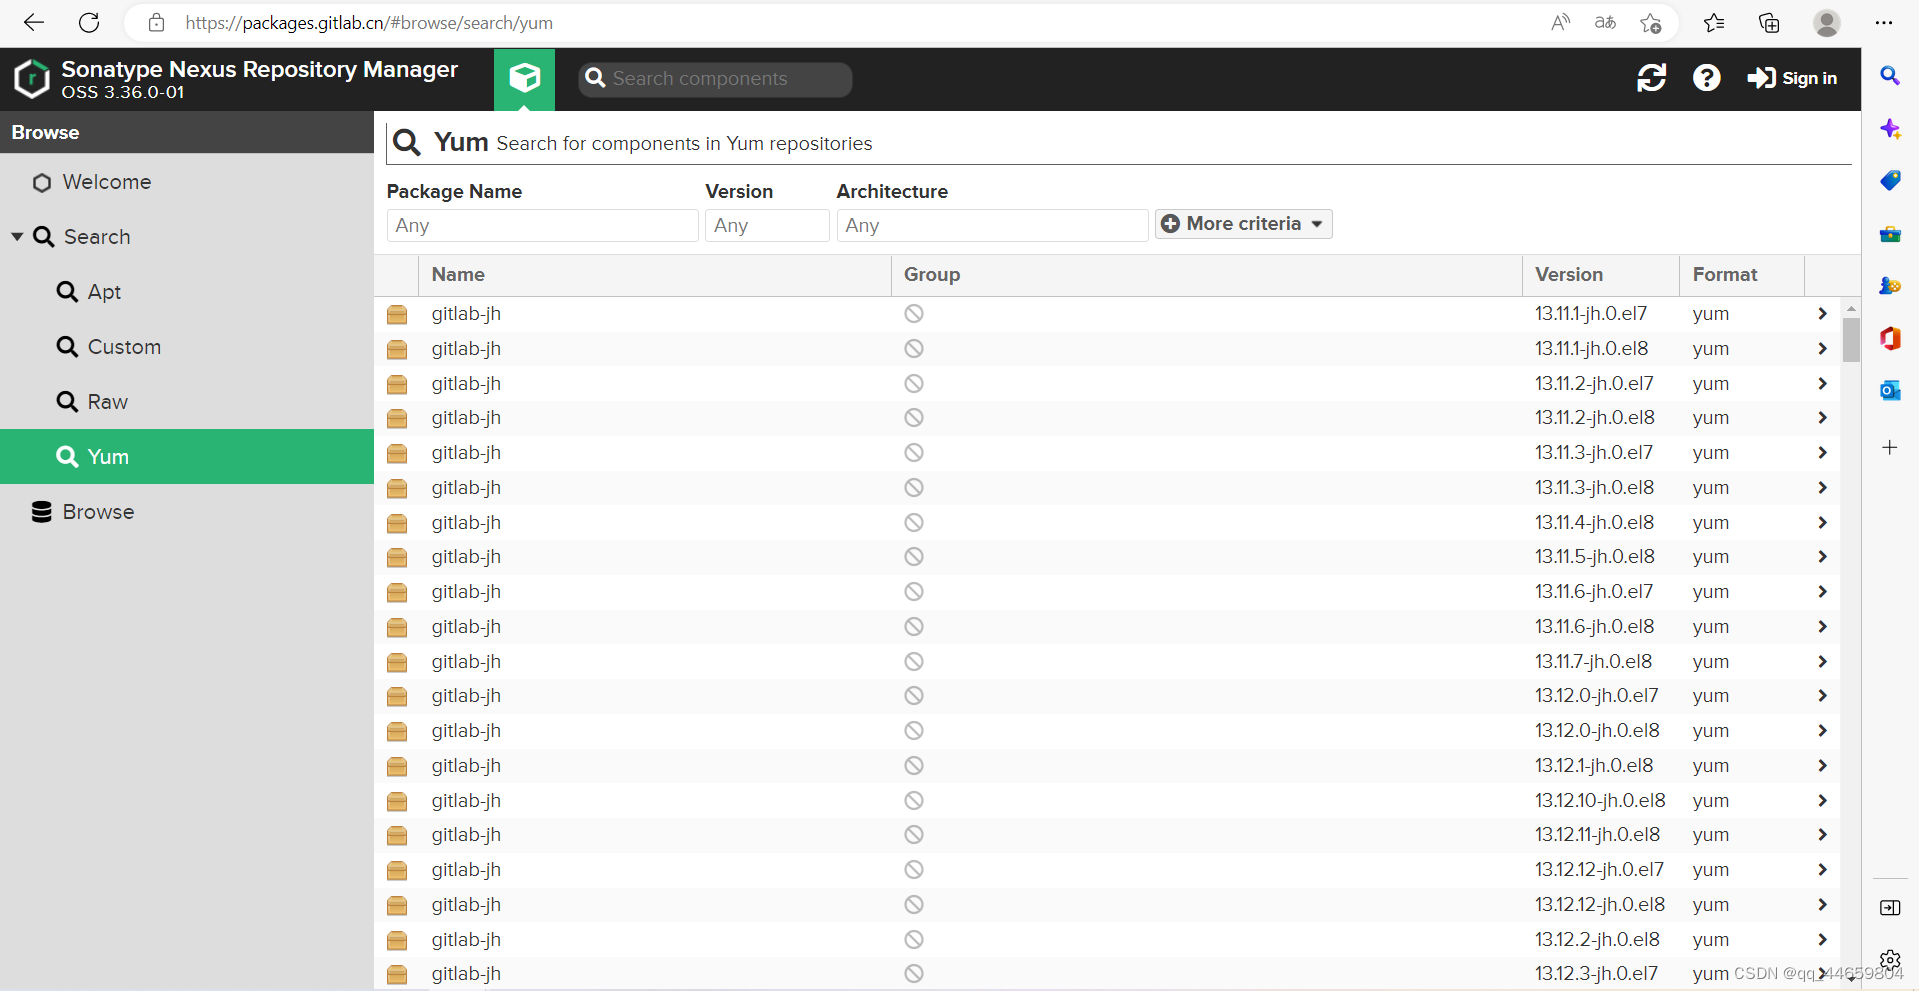Add page to favorites star icon
The width and height of the screenshot is (1919, 991).
(x=1650, y=22)
